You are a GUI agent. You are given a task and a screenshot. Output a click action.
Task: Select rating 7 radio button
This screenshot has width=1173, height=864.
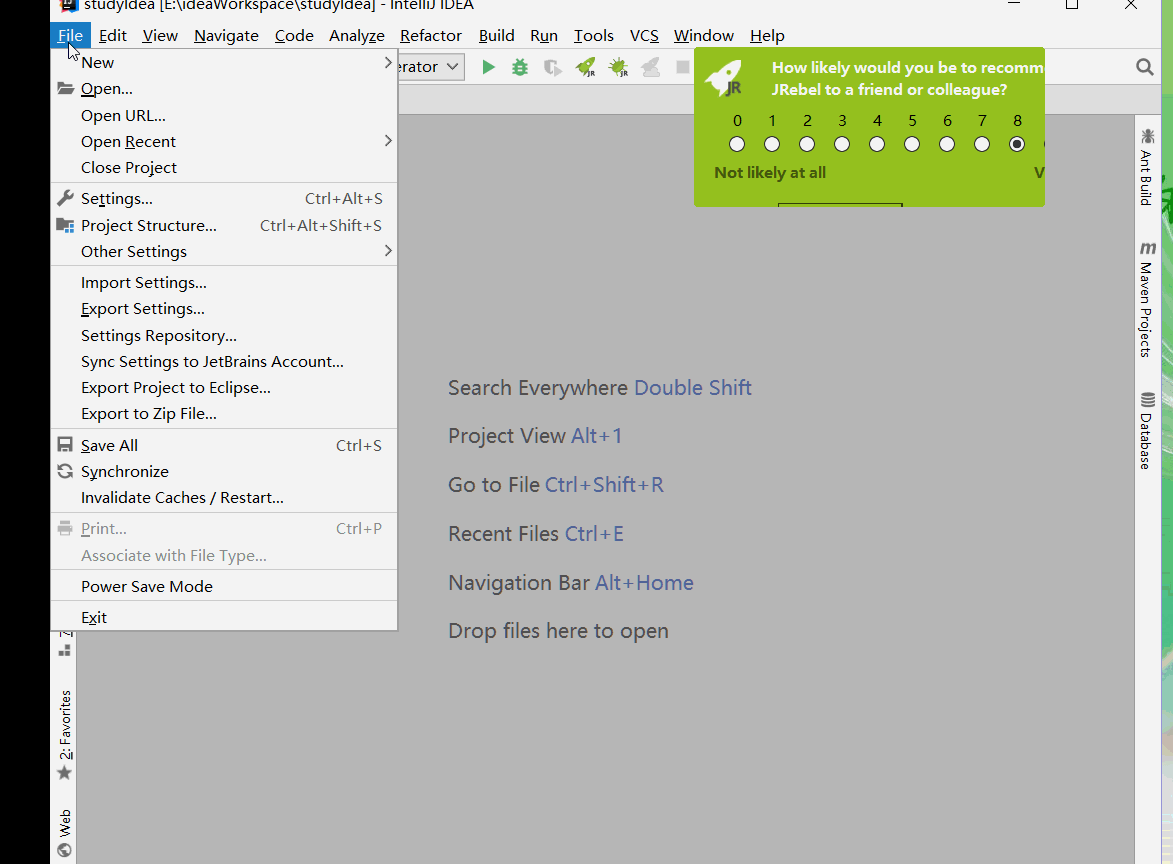tap(982, 144)
